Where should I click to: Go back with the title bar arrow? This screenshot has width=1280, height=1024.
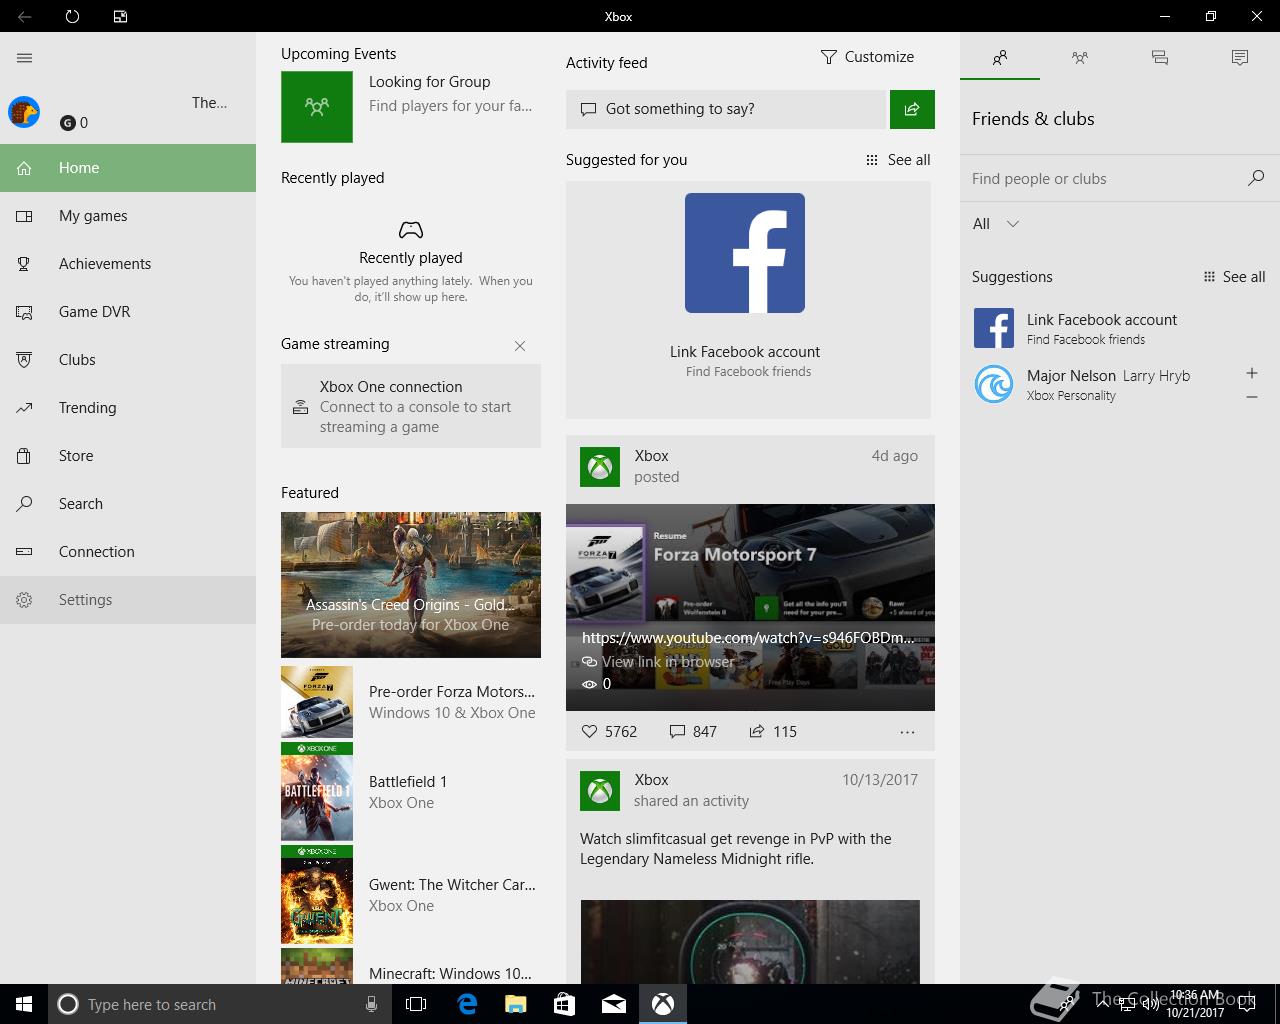[x=24, y=16]
